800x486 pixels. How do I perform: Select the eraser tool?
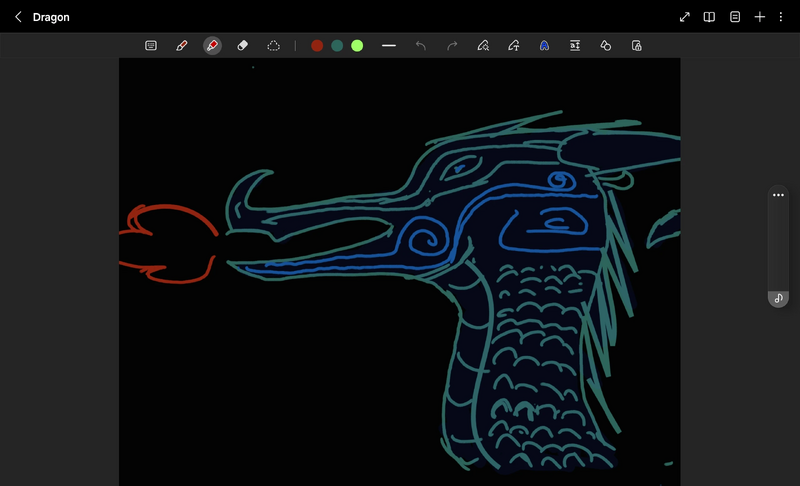point(242,46)
